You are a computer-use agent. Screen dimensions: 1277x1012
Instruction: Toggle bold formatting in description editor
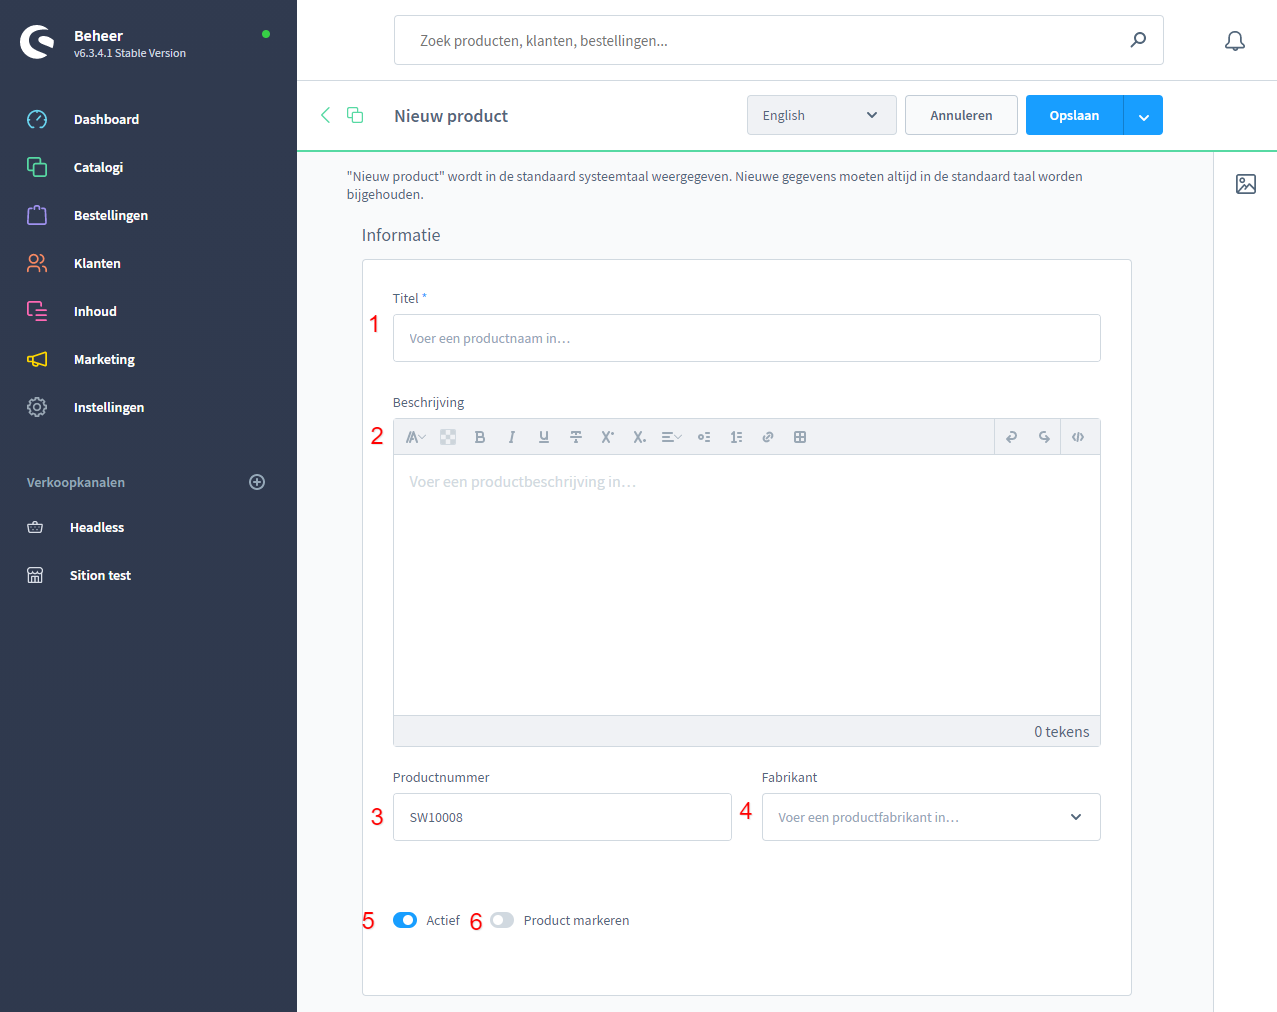coord(480,437)
